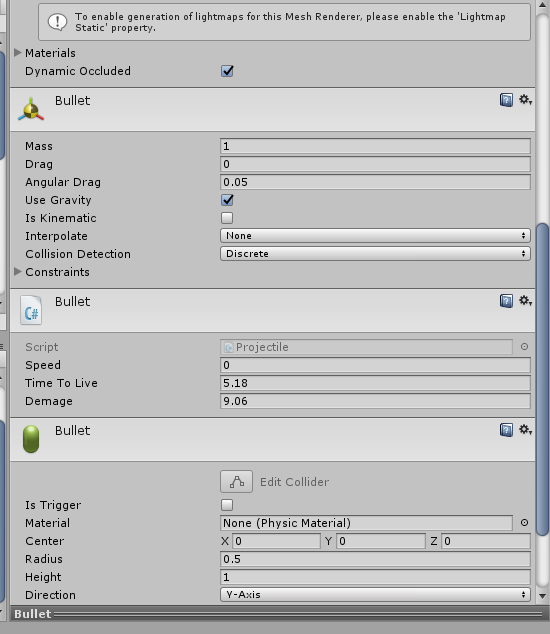Open help for the Bullet C# script component
550x634 pixels.
[506, 301]
